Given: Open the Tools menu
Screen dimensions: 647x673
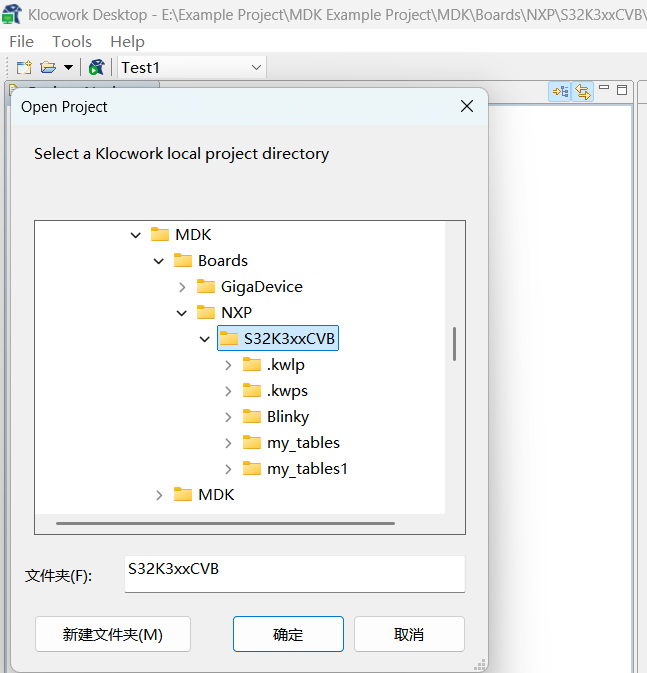Looking at the screenshot, I should point(72,42).
